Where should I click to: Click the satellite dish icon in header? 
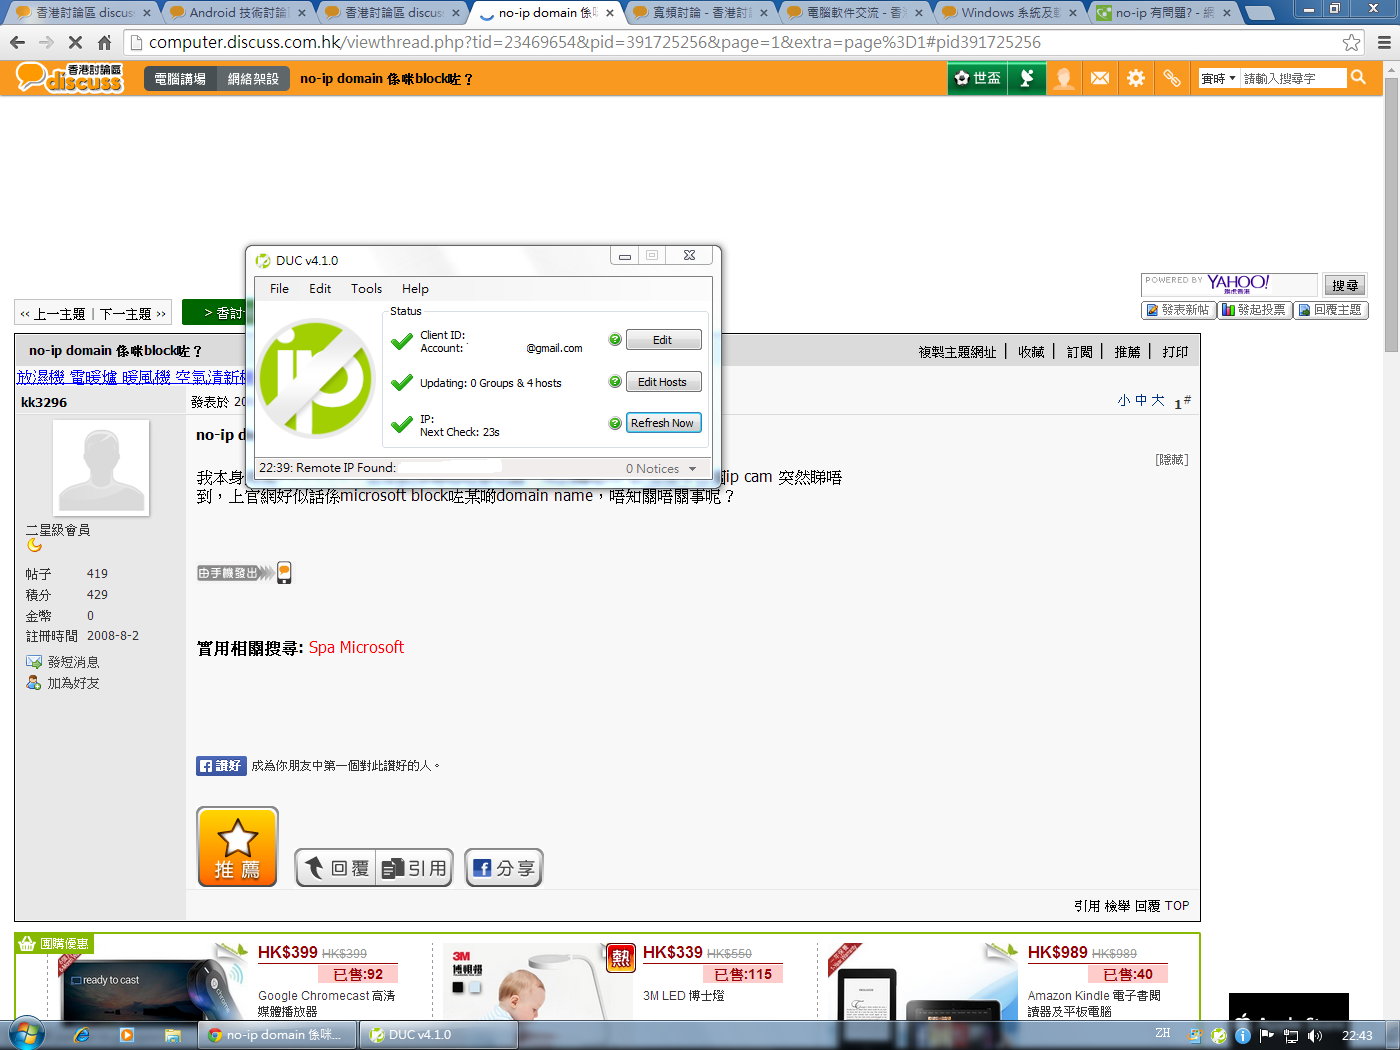point(1027,78)
